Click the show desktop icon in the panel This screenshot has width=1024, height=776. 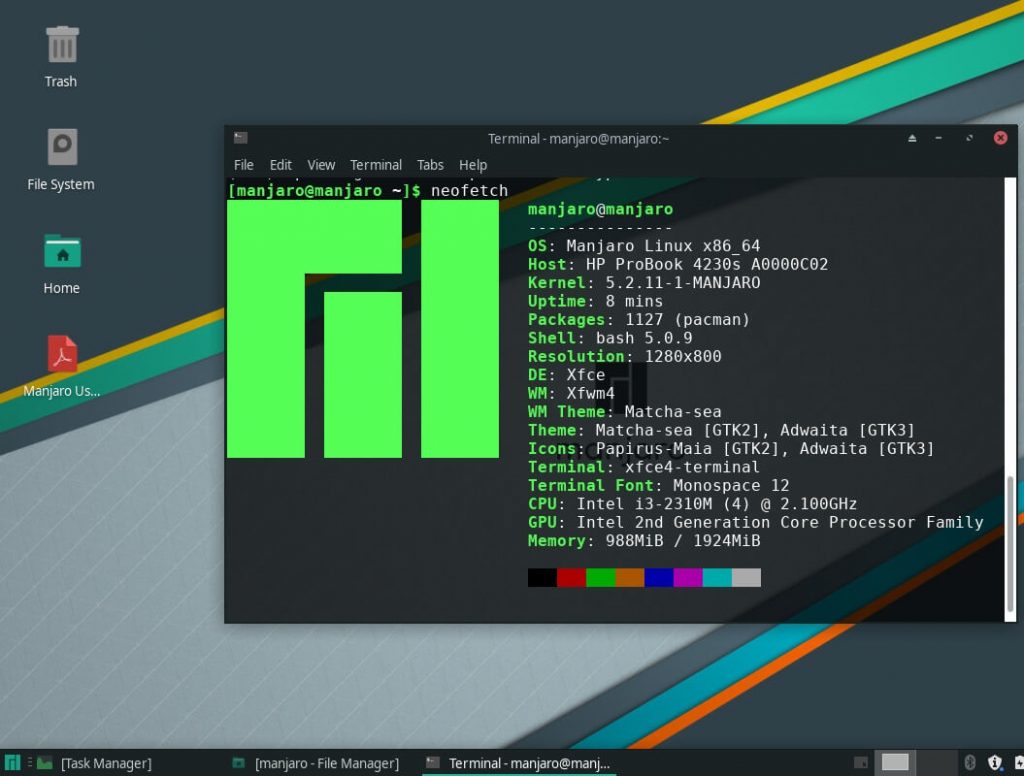tap(861, 762)
